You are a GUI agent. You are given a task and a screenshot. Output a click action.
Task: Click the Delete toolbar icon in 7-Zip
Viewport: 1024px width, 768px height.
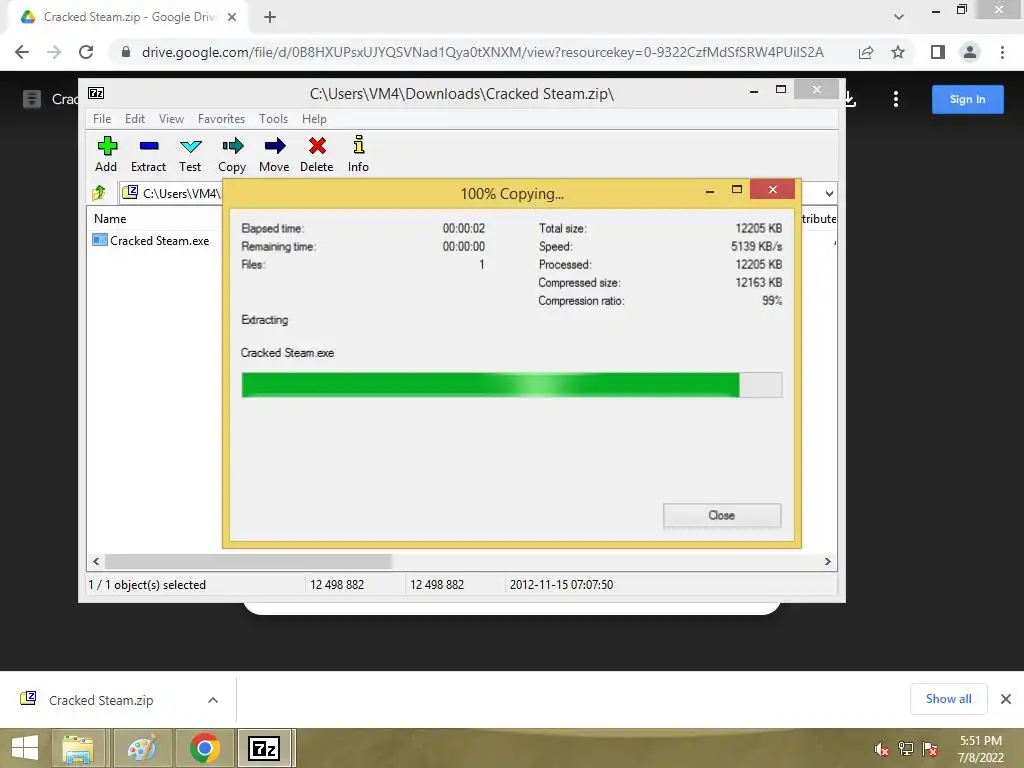[317, 154]
